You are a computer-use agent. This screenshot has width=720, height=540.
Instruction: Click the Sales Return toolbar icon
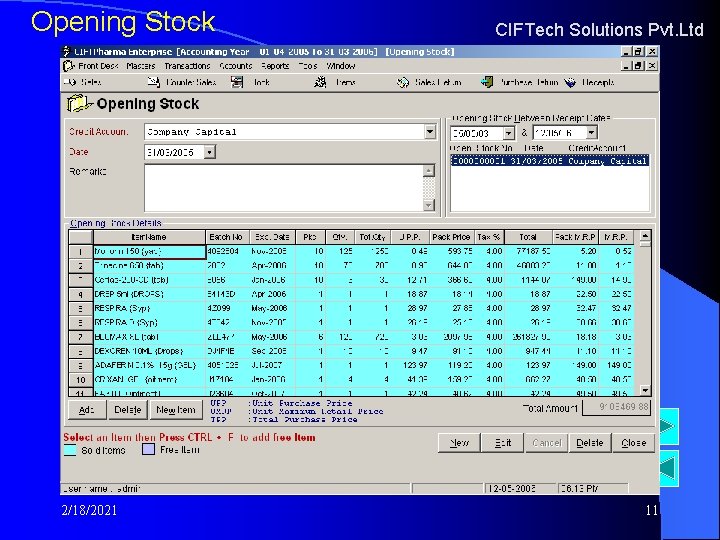tap(403, 83)
